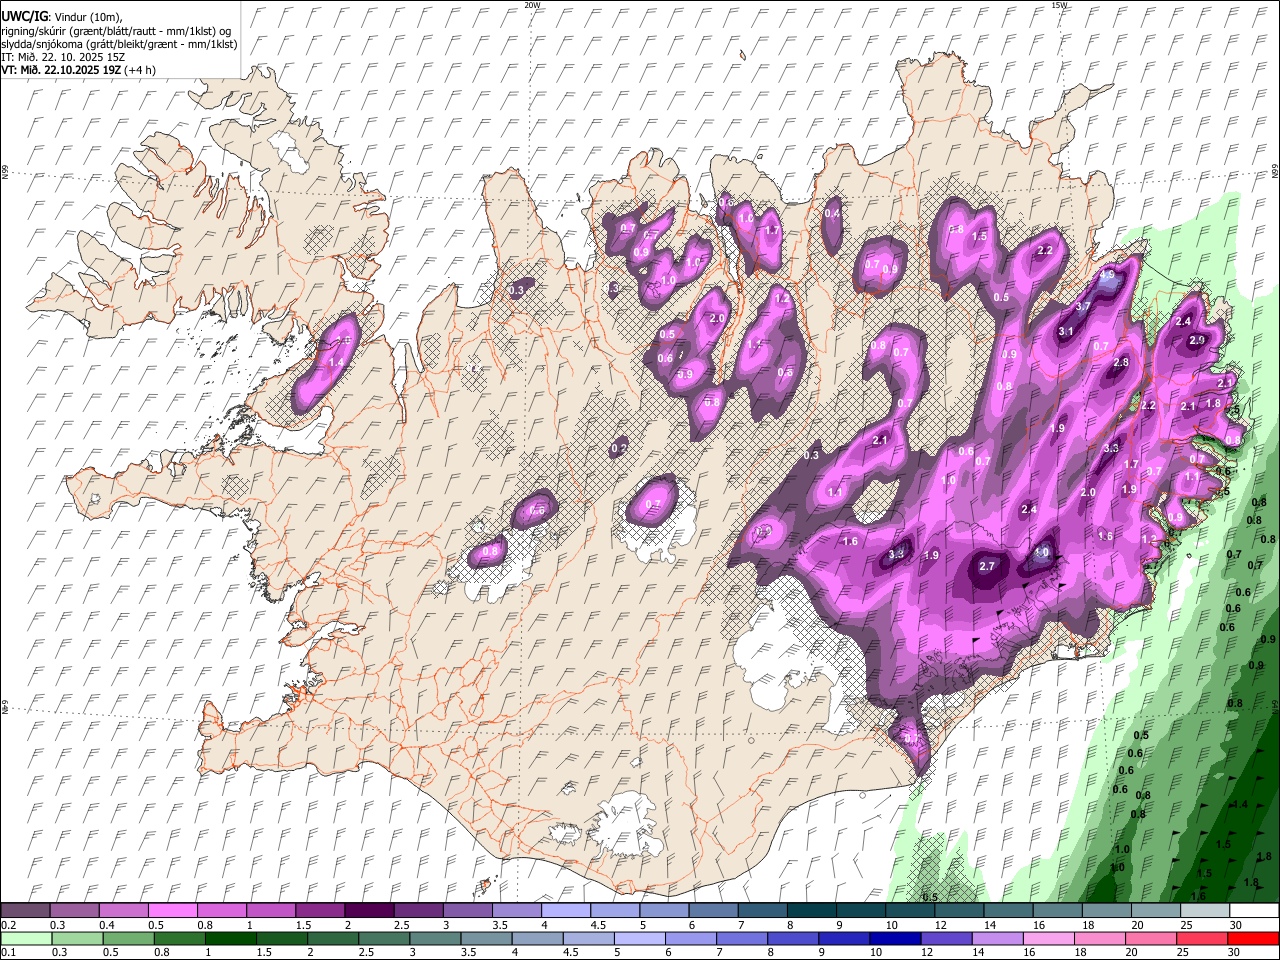The height and width of the screenshot is (960, 1280).
Task: Click the '18' label on the rain scale
Action: click(1079, 953)
